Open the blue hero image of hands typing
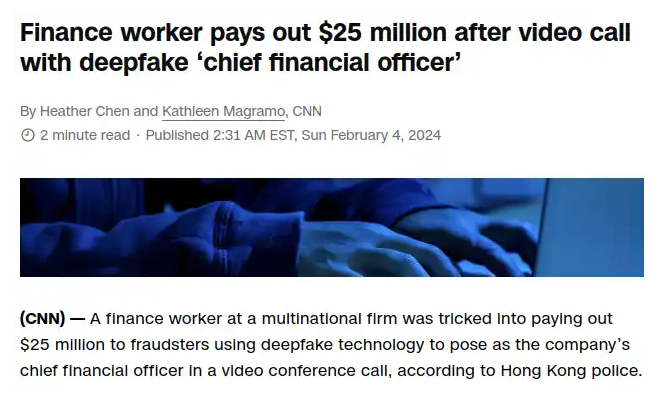The width and height of the screenshot is (660, 395). (332, 227)
